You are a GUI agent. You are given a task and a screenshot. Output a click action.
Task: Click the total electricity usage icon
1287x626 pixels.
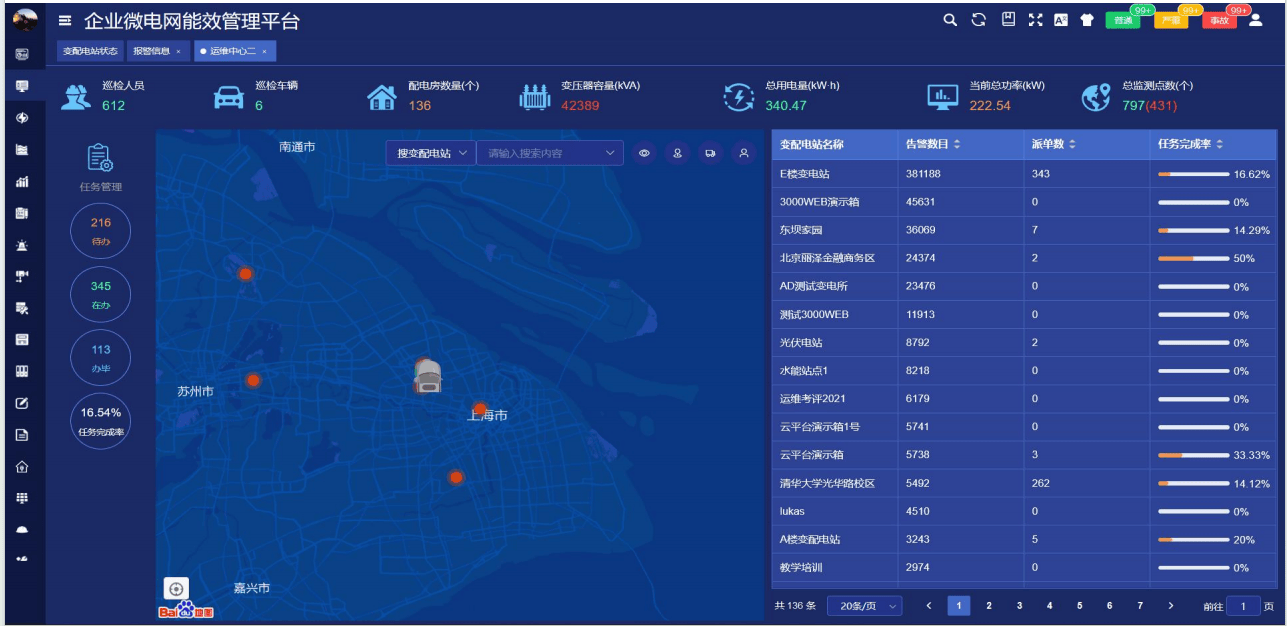(x=738, y=96)
